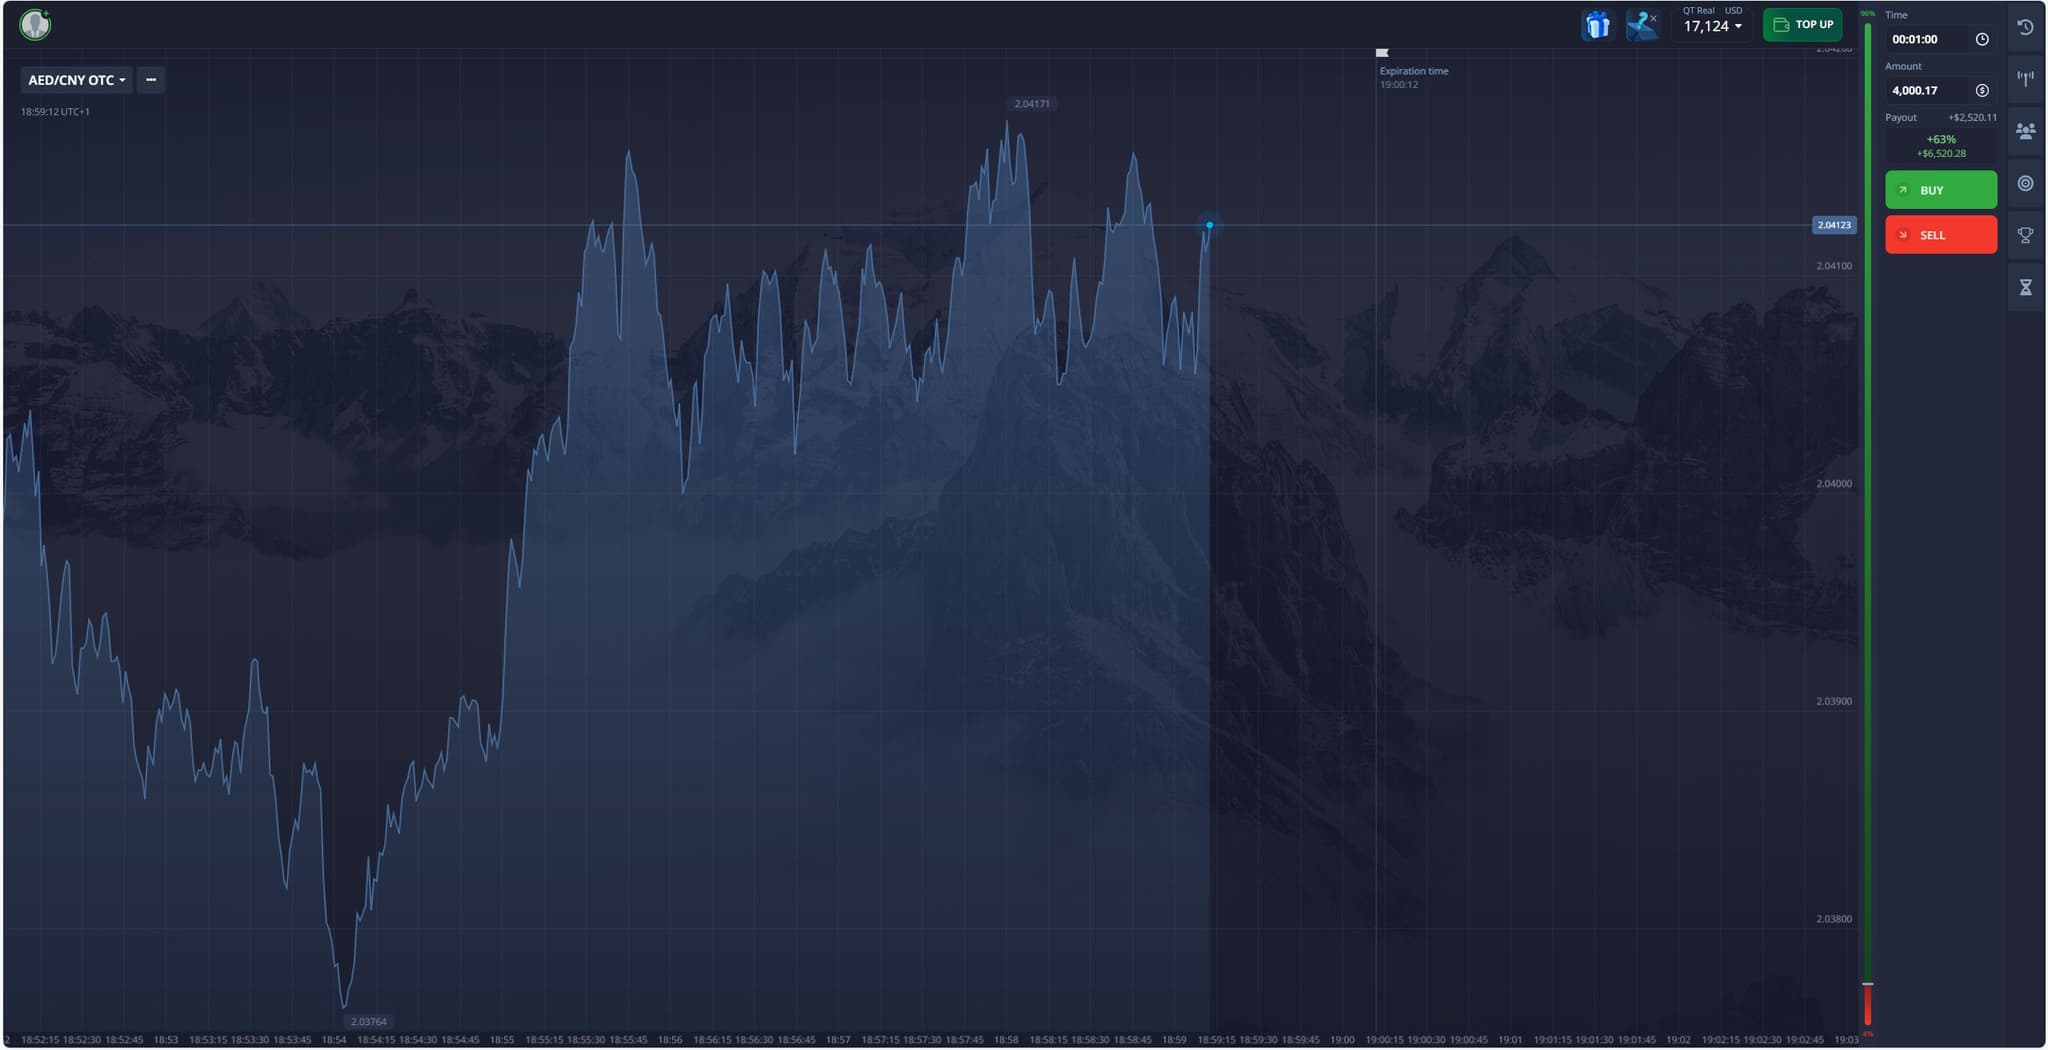This screenshot has height=1050, width=2048.
Task: Click the target icon in right sidebar
Action: [x=2025, y=183]
